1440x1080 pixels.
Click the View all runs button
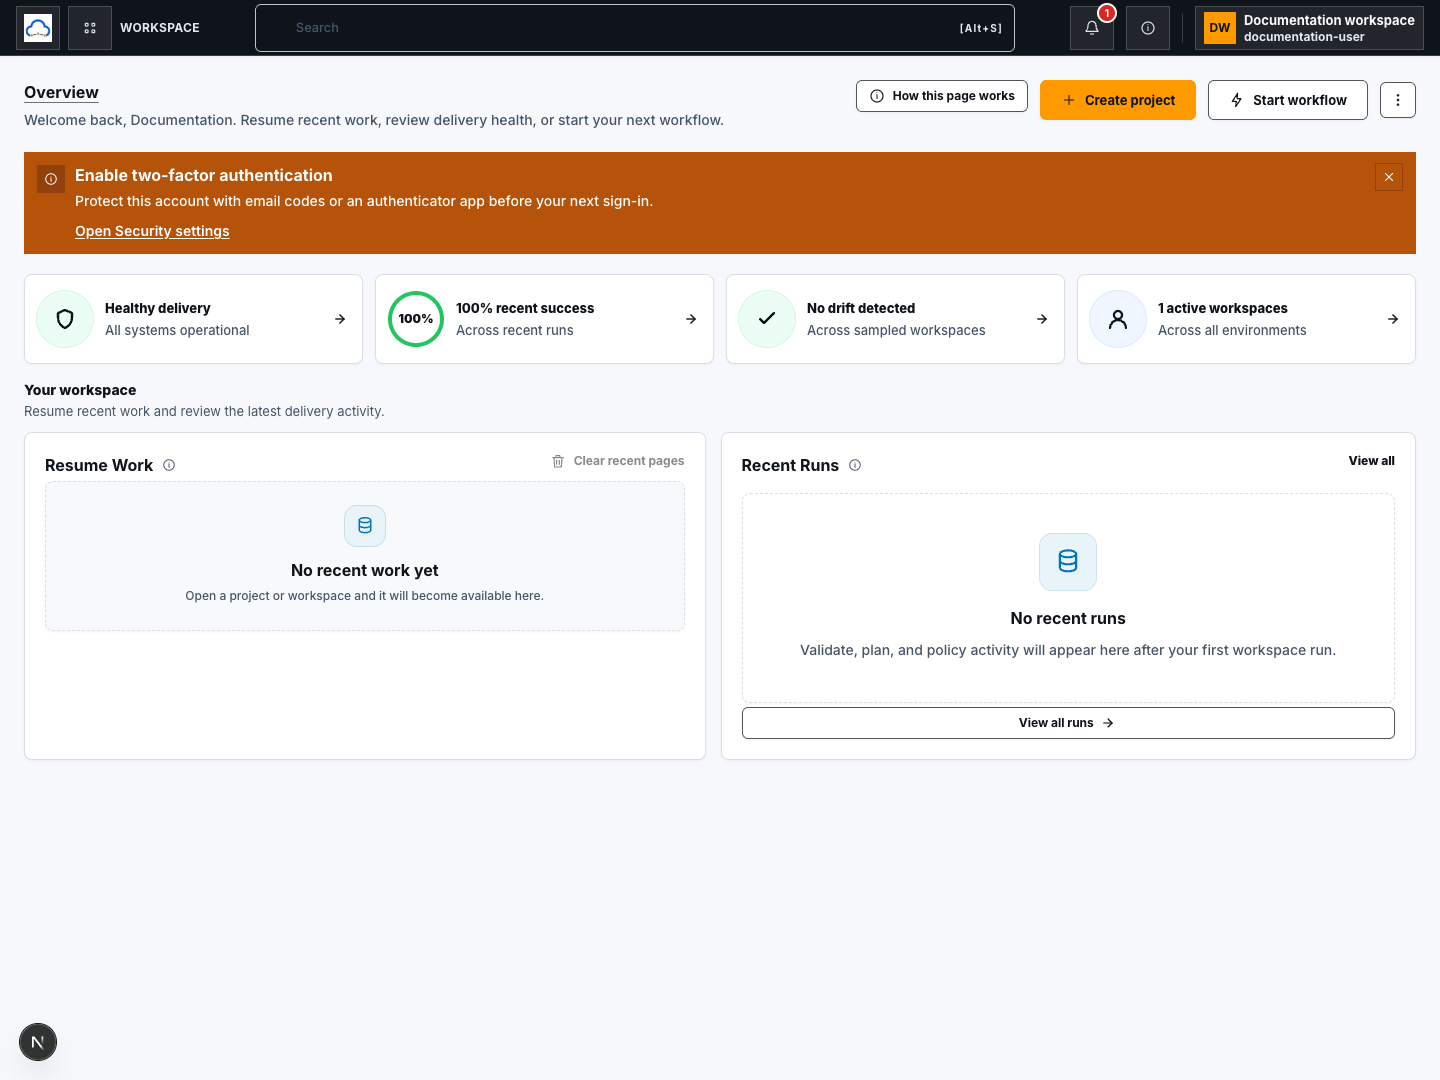(x=1068, y=723)
